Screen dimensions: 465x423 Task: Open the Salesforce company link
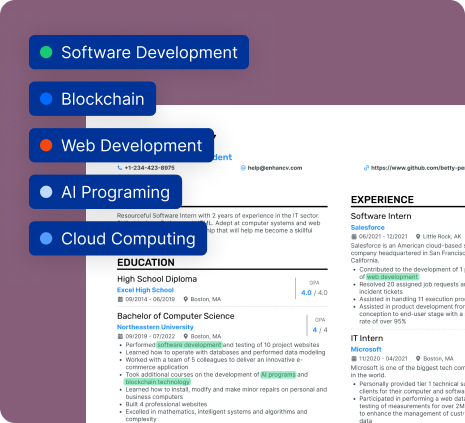(x=367, y=227)
